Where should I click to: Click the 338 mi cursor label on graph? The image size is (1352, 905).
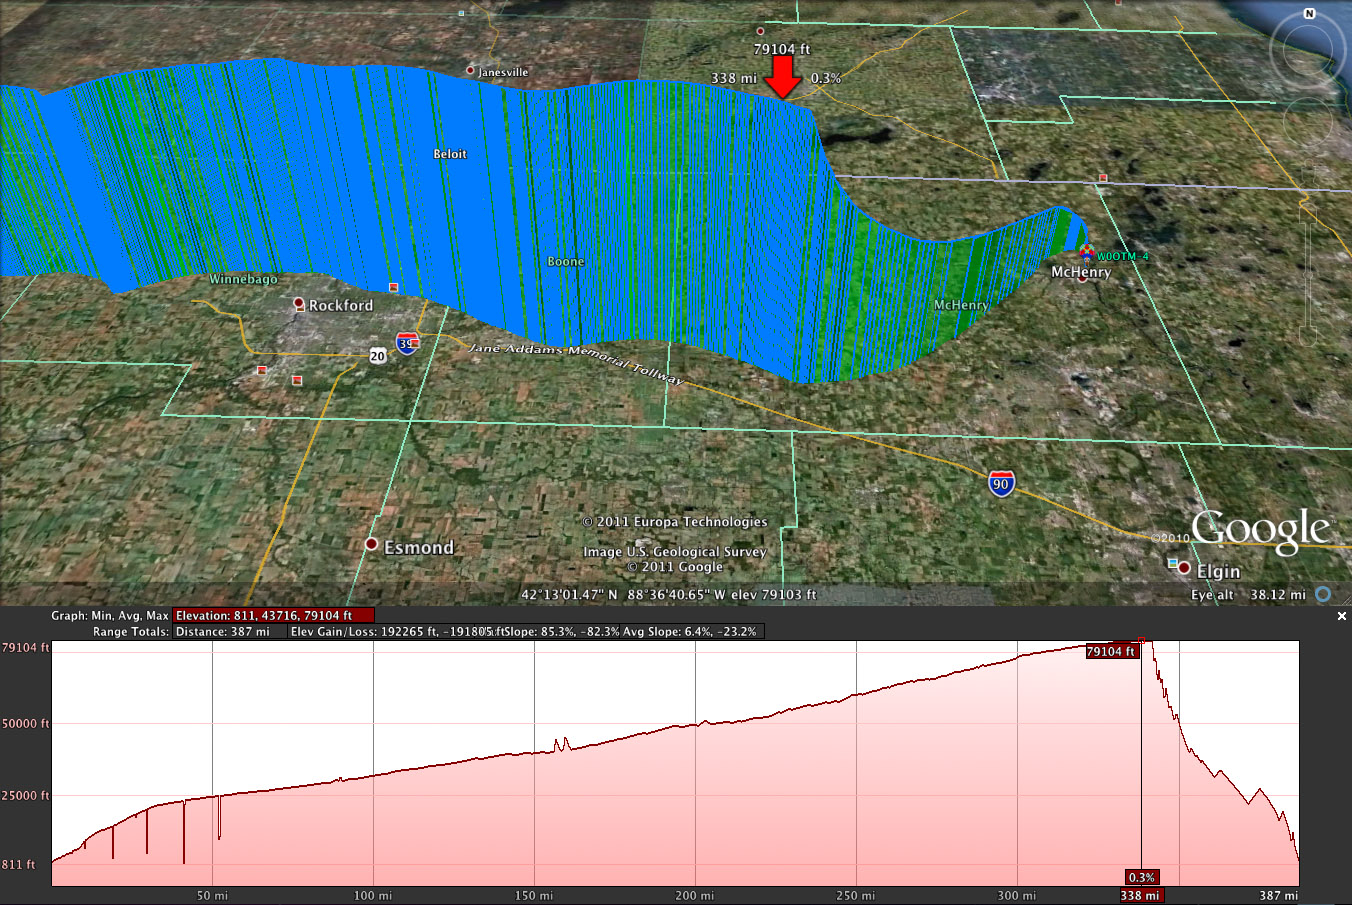coord(1140,895)
